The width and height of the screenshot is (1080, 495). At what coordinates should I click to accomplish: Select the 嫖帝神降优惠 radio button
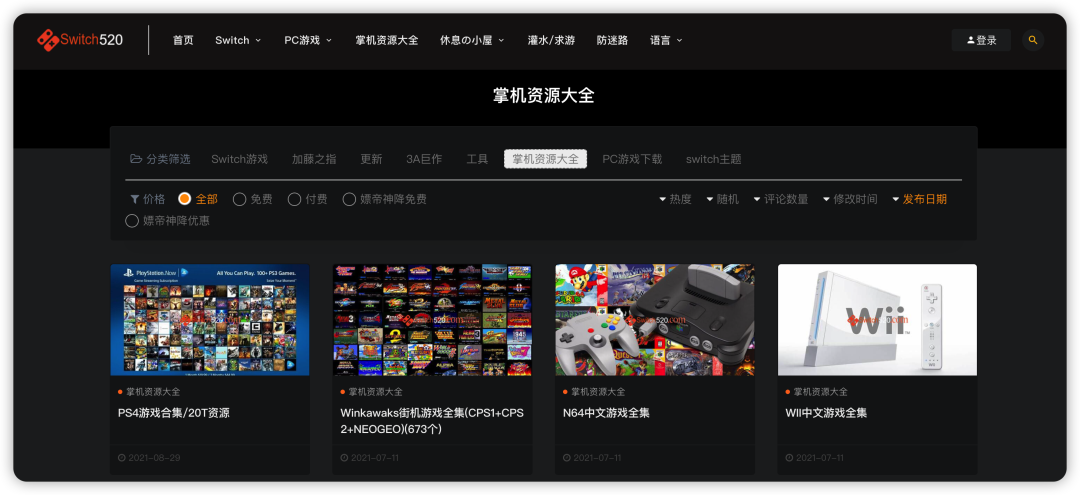[x=132, y=221]
